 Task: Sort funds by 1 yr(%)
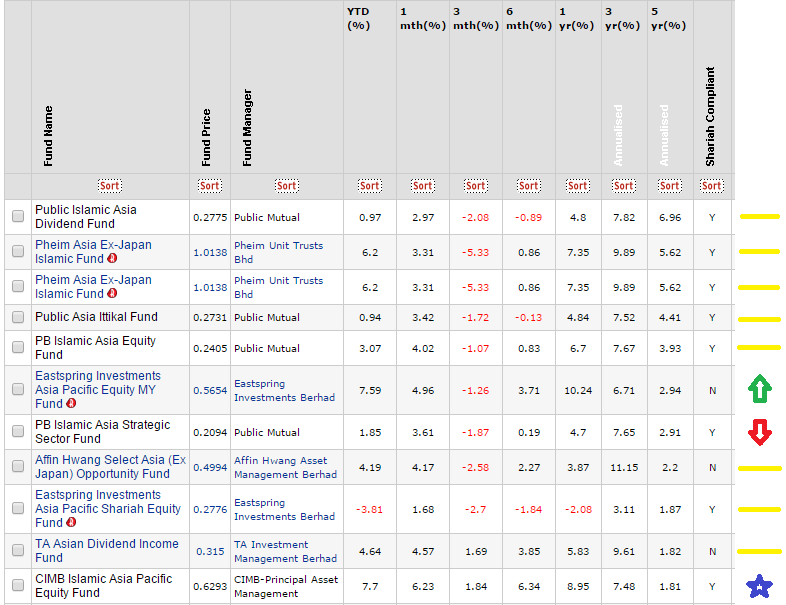(x=577, y=186)
